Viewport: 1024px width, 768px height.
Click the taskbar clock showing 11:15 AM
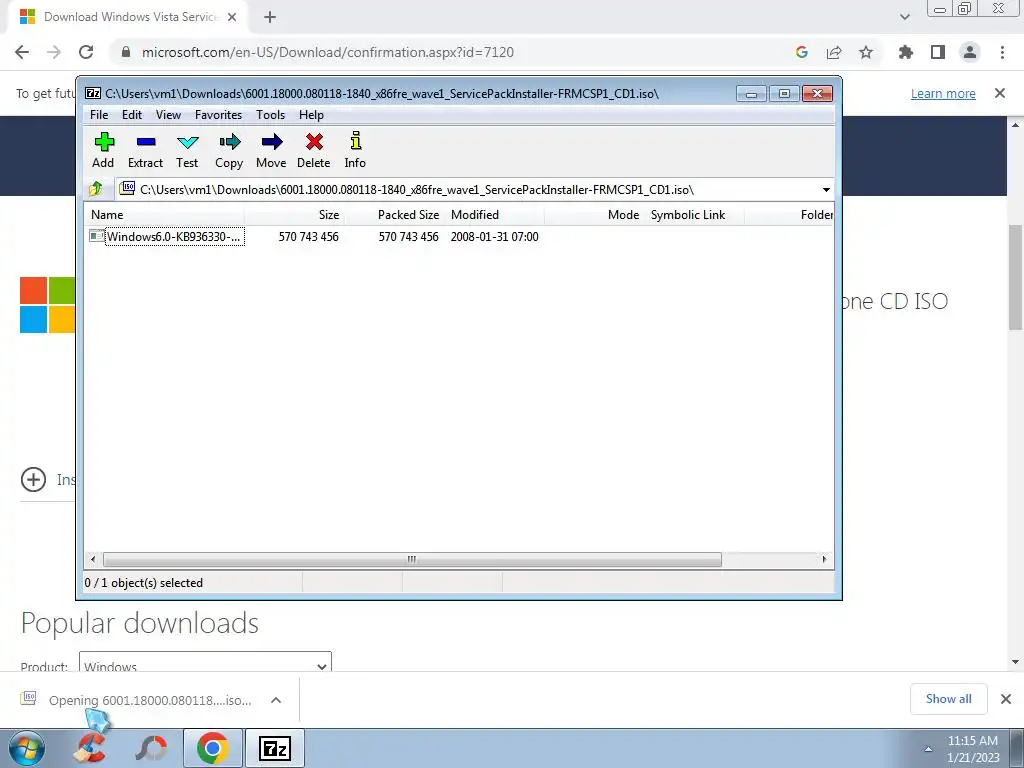click(973, 741)
